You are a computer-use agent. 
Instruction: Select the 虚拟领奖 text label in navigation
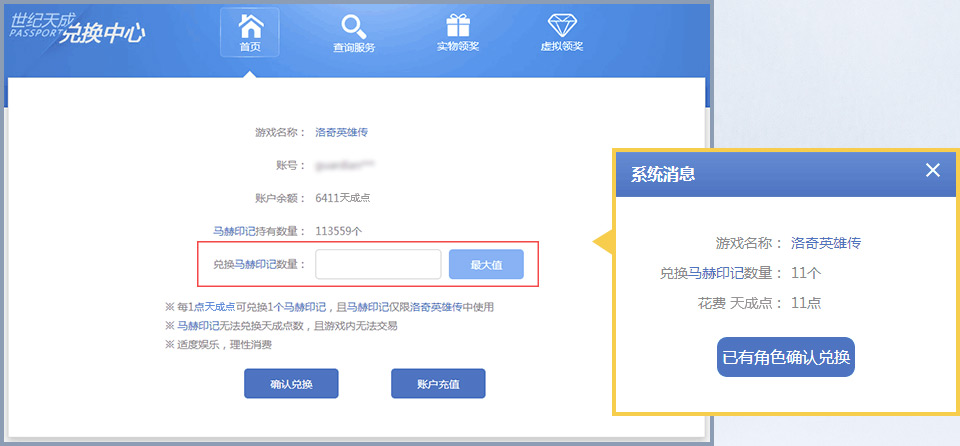tap(561, 47)
